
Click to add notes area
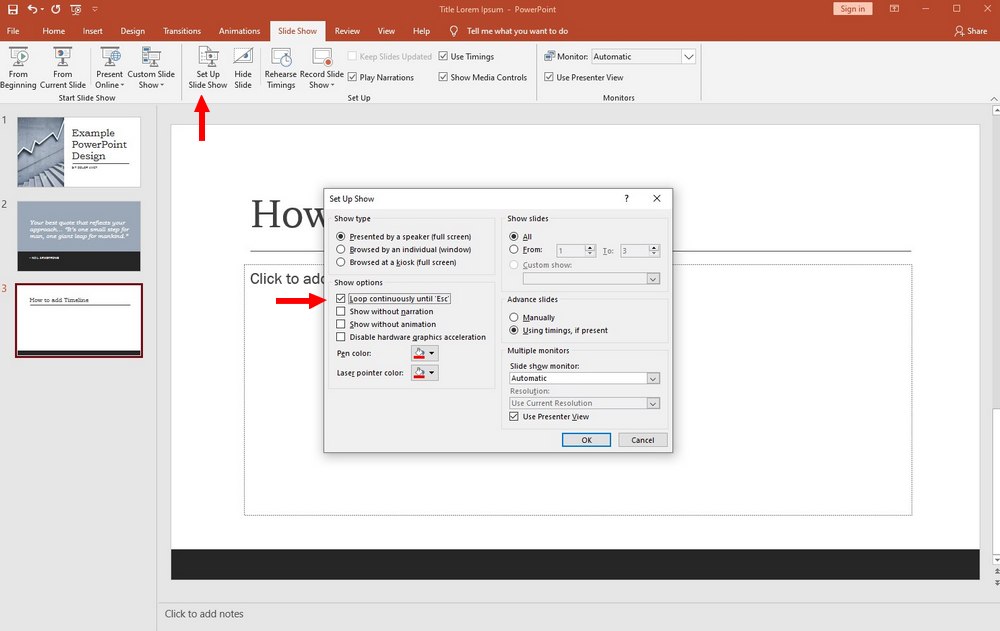pos(204,614)
